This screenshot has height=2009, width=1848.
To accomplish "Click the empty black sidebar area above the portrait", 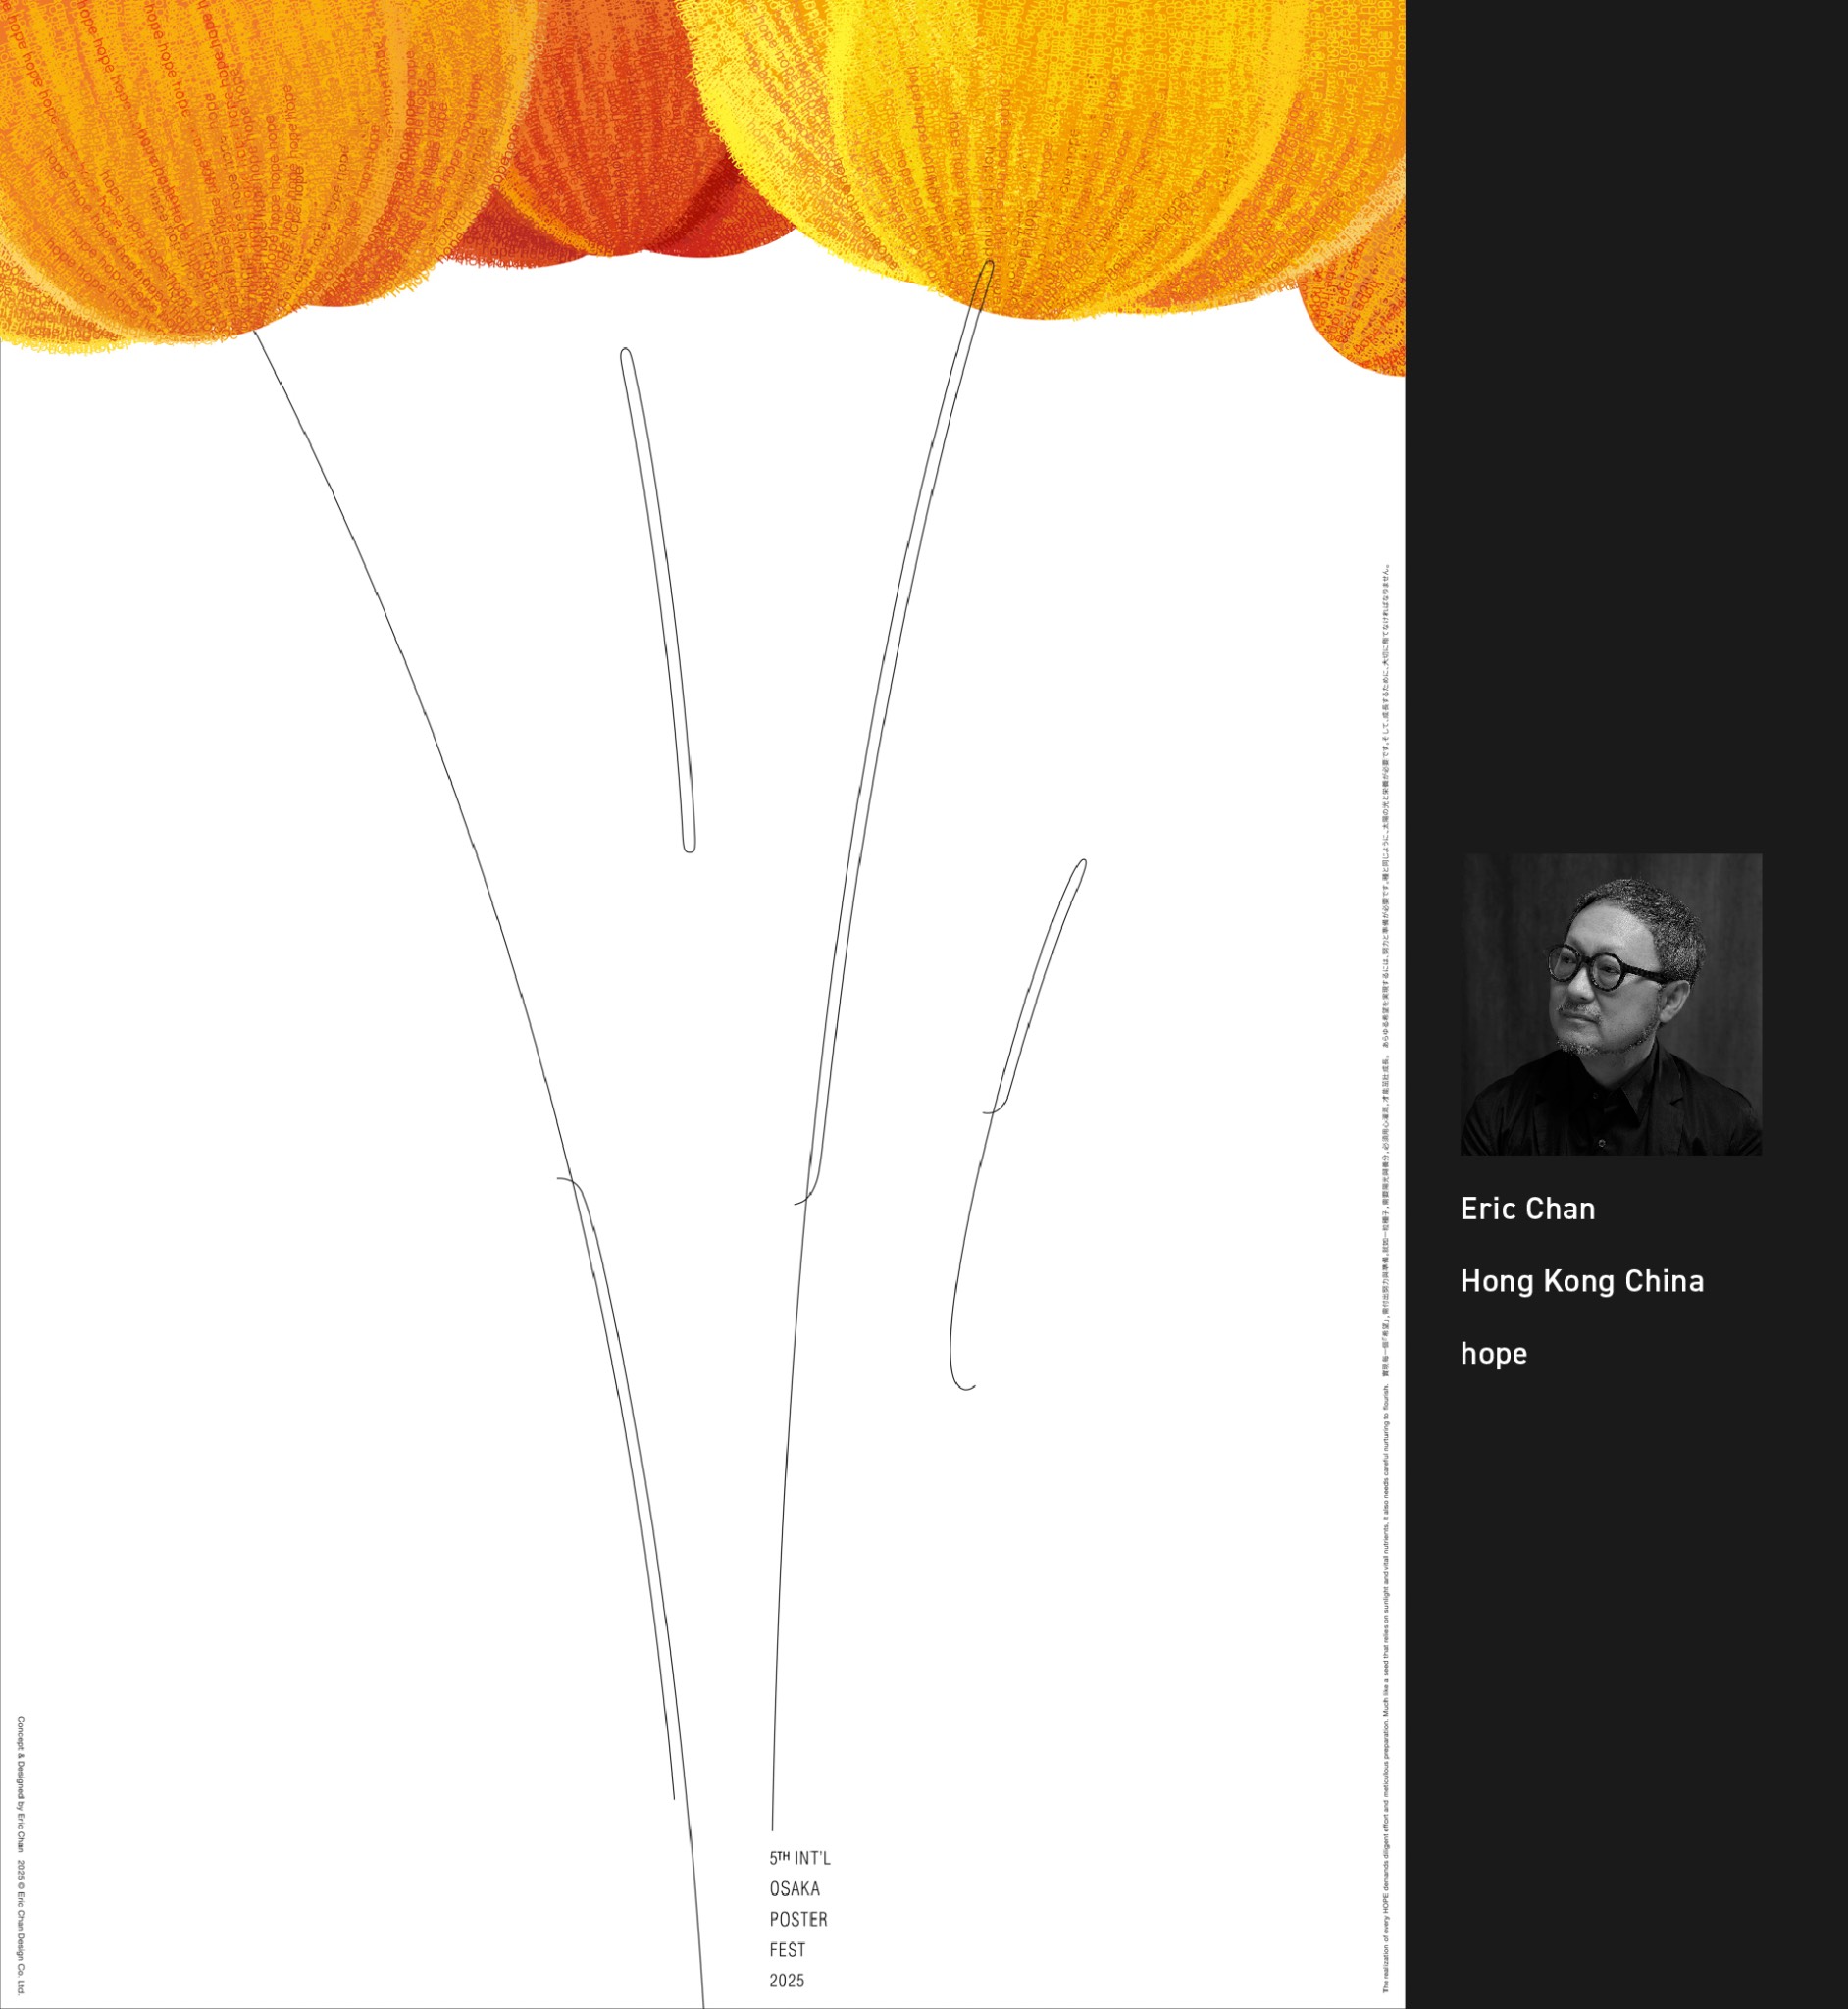I will [1626, 420].
